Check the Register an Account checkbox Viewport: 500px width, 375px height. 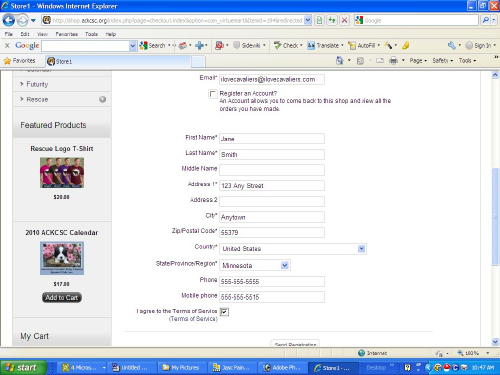pyautogui.click(x=212, y=94)
